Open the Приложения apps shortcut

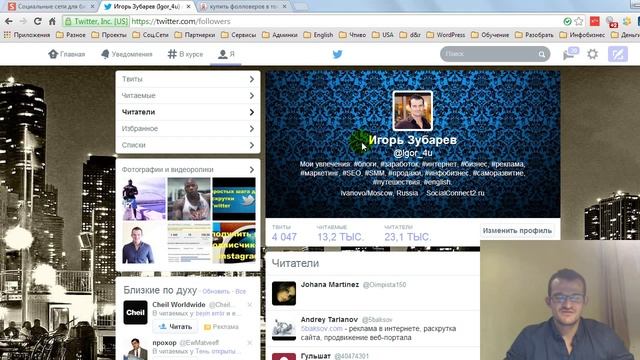27,35
